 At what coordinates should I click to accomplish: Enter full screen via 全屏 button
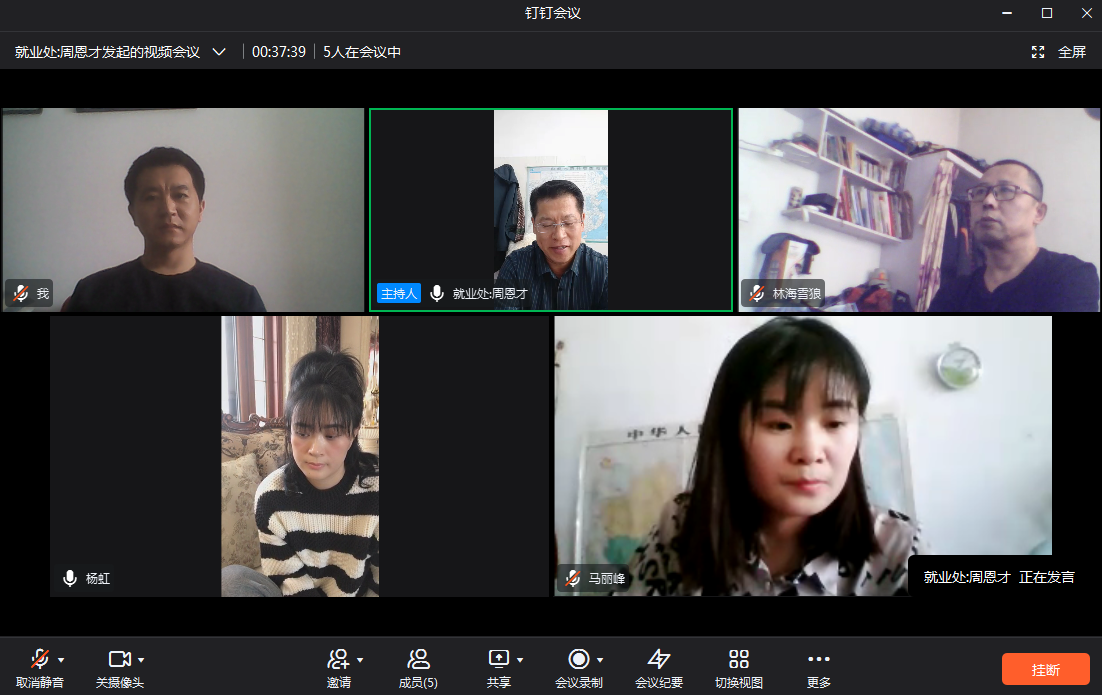click(x=1059, y=52)
